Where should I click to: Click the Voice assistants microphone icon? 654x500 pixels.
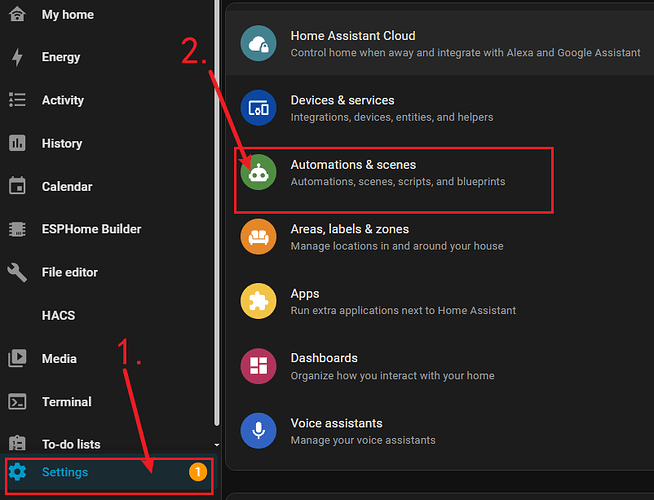(x=258, y=431)
